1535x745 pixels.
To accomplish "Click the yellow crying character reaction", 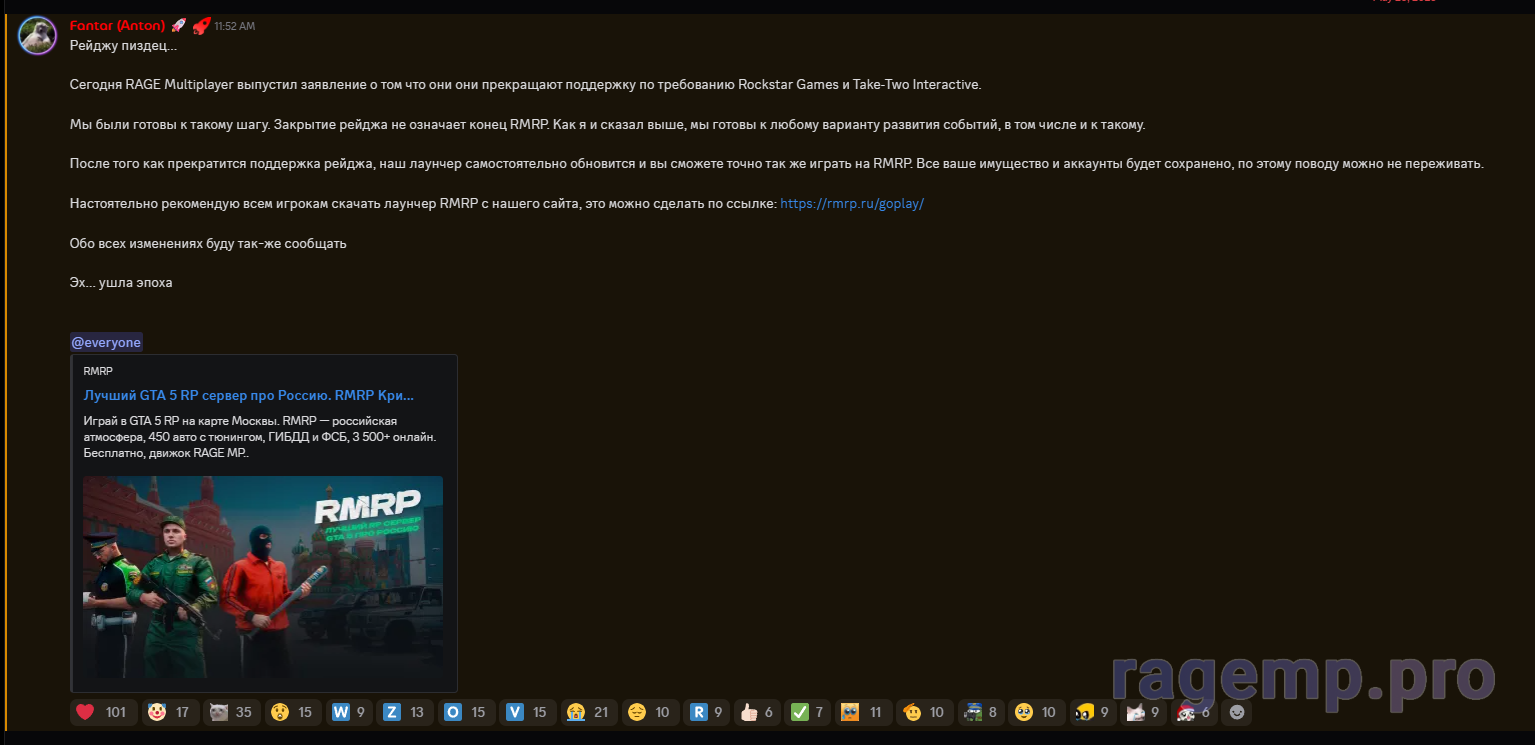I will point(1093,712).
